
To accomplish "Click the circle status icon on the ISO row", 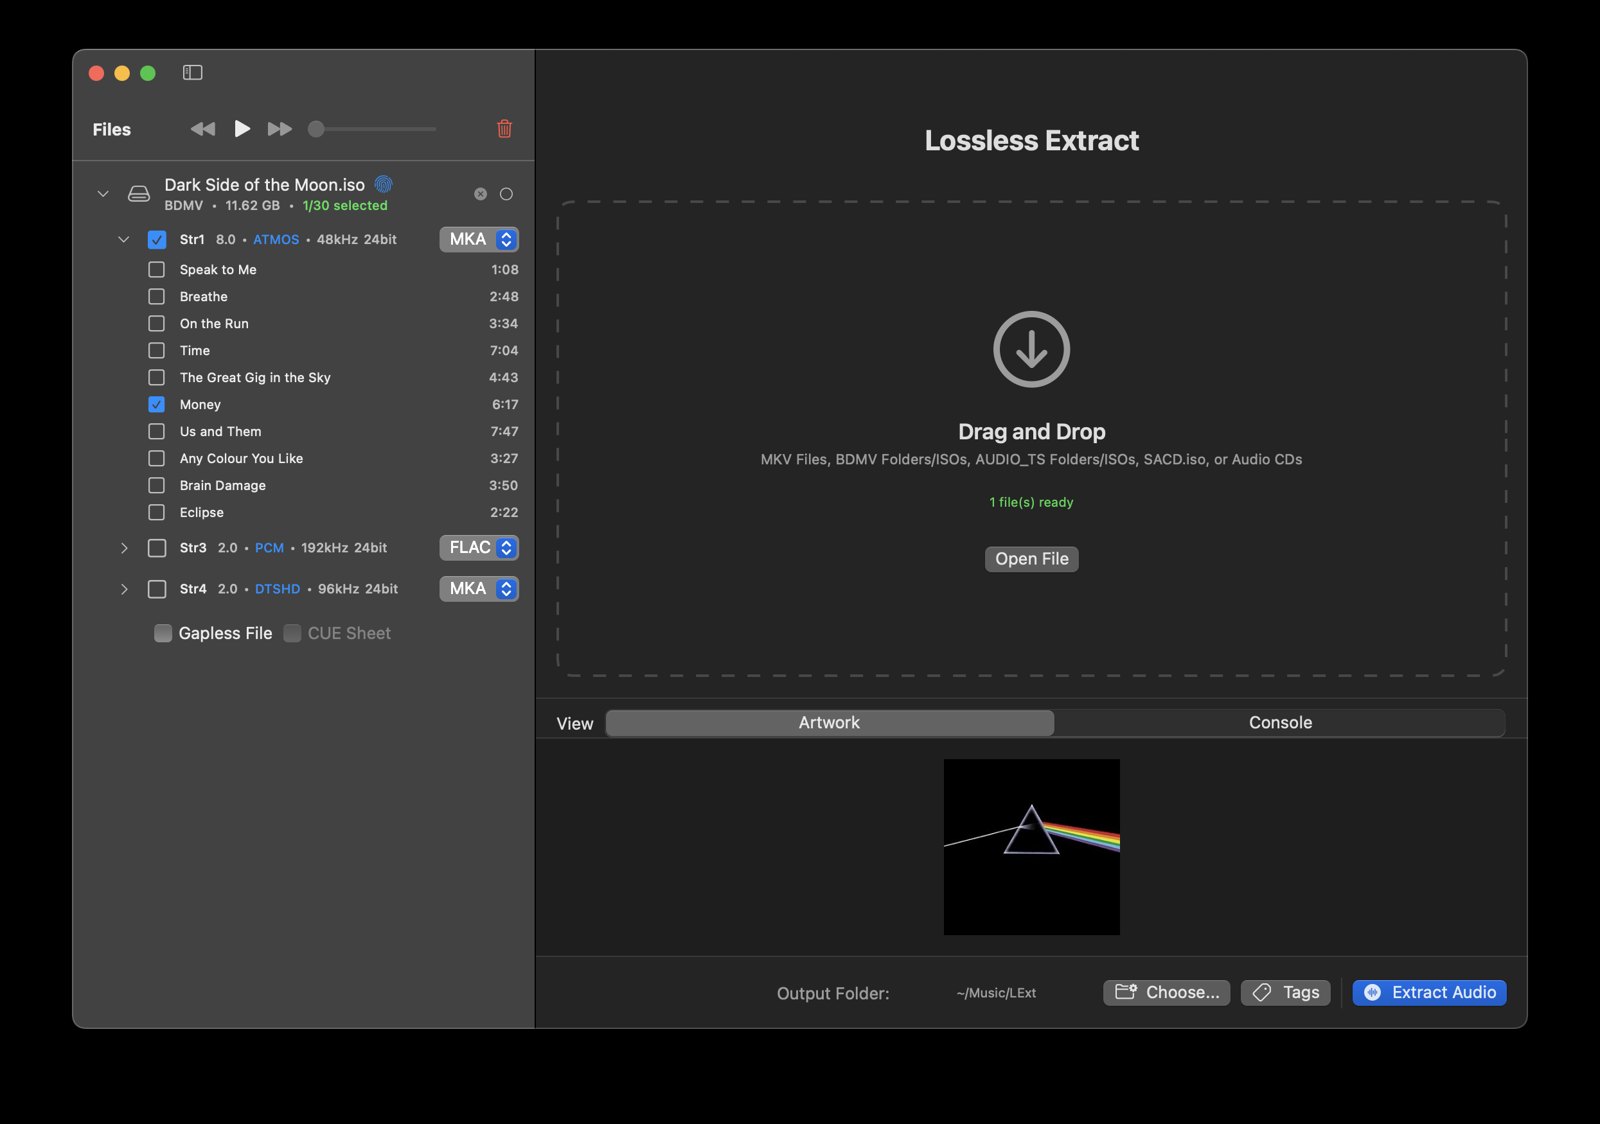I will tap(506, 194).
